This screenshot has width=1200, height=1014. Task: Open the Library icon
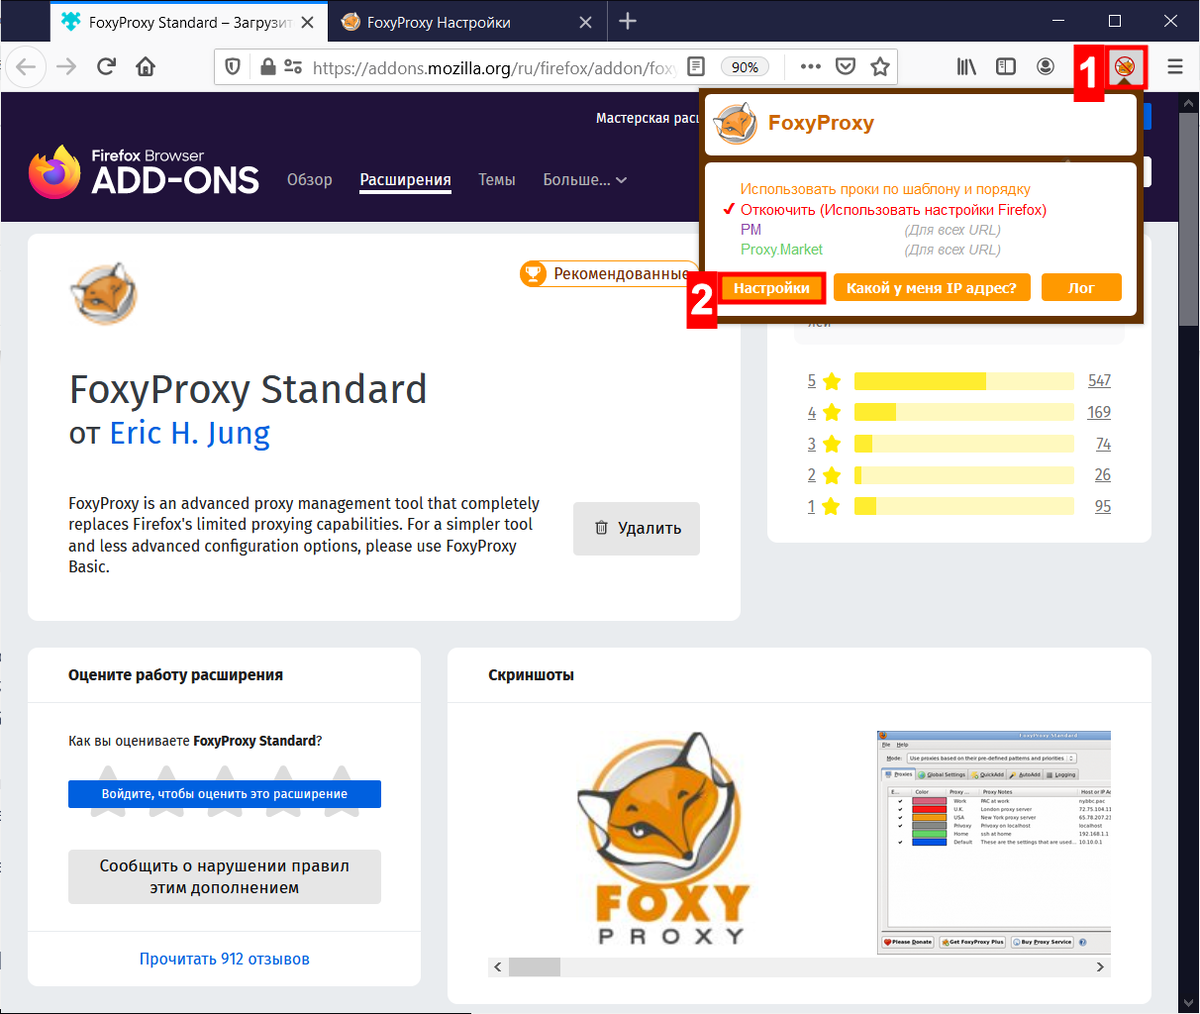coord(966,67)
